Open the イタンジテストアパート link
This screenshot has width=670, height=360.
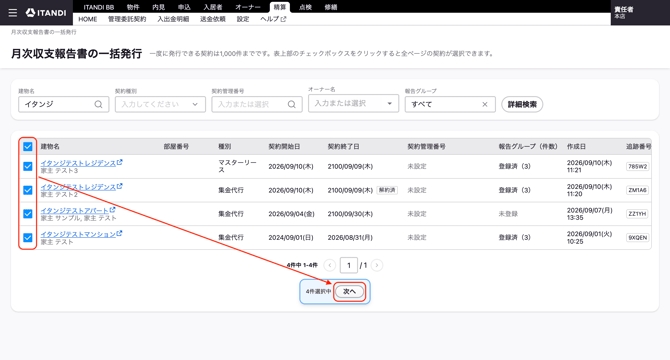click(x=75, y=211)
